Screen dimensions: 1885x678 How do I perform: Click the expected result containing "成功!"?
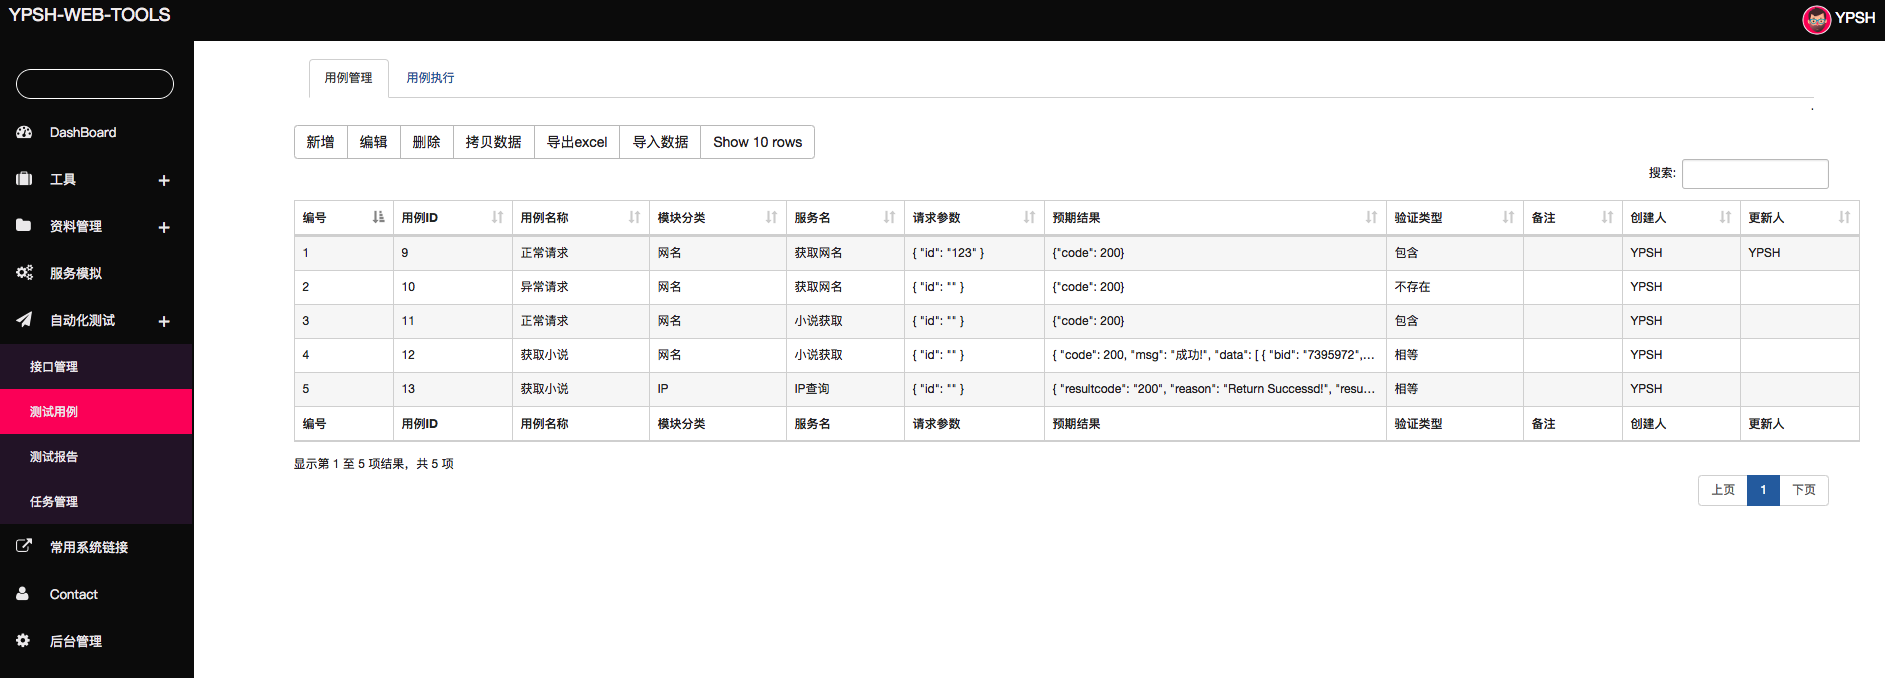click(1214, 355)
